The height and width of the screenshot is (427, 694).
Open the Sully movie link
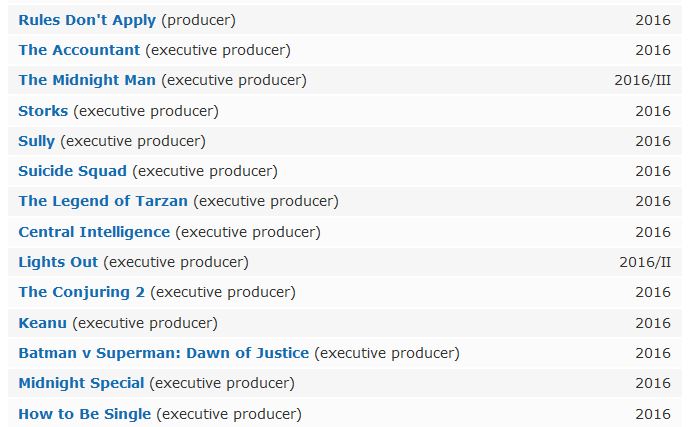pyautogui.click(x=36, y=141)
